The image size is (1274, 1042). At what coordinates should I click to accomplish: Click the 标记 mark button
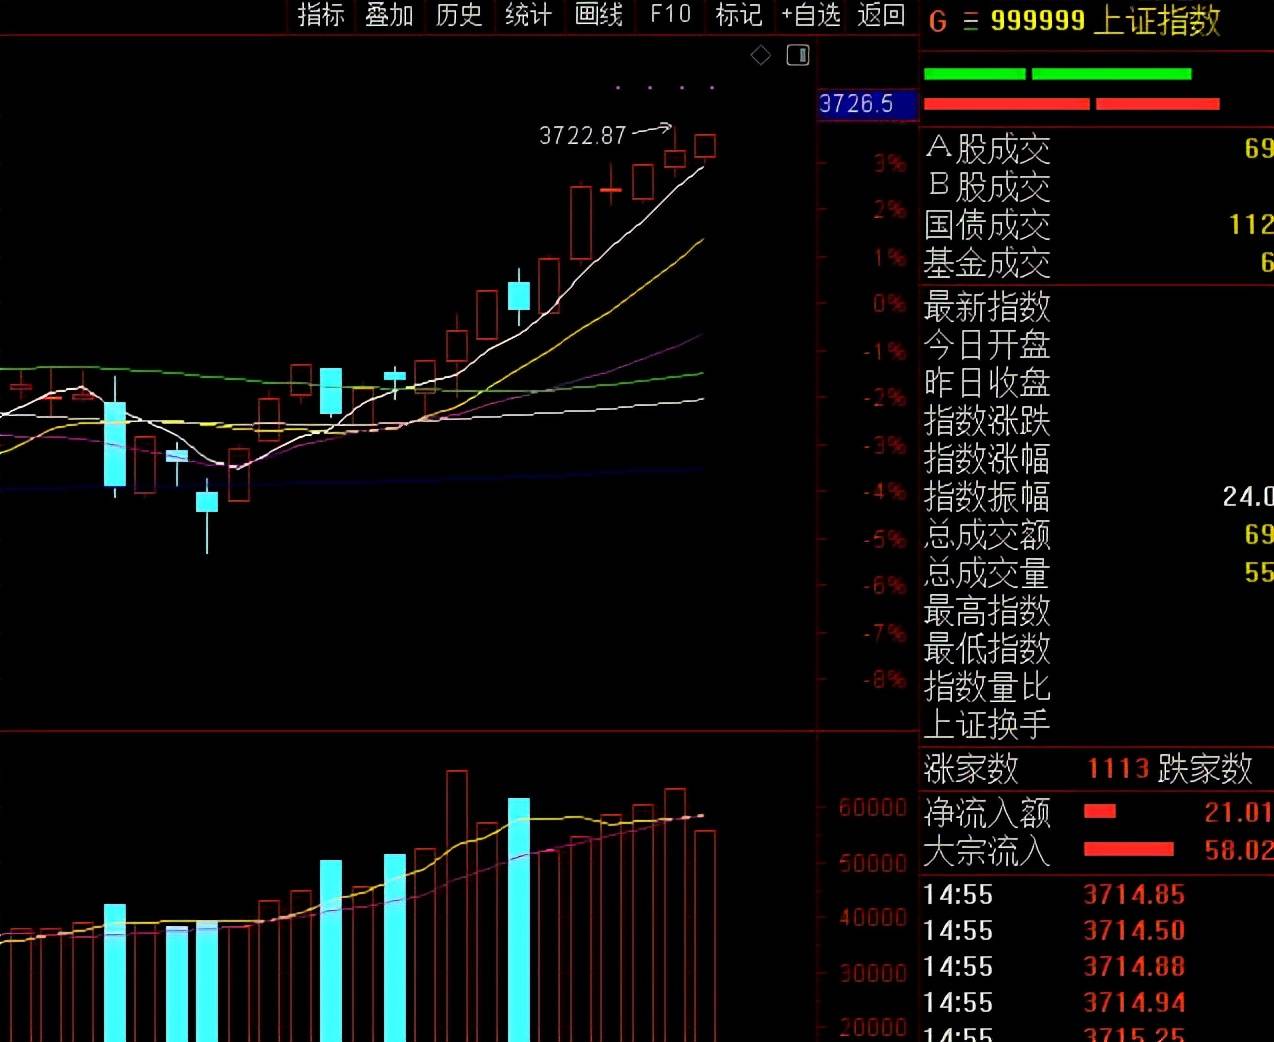pyautogui.click(x=739, y=15)
